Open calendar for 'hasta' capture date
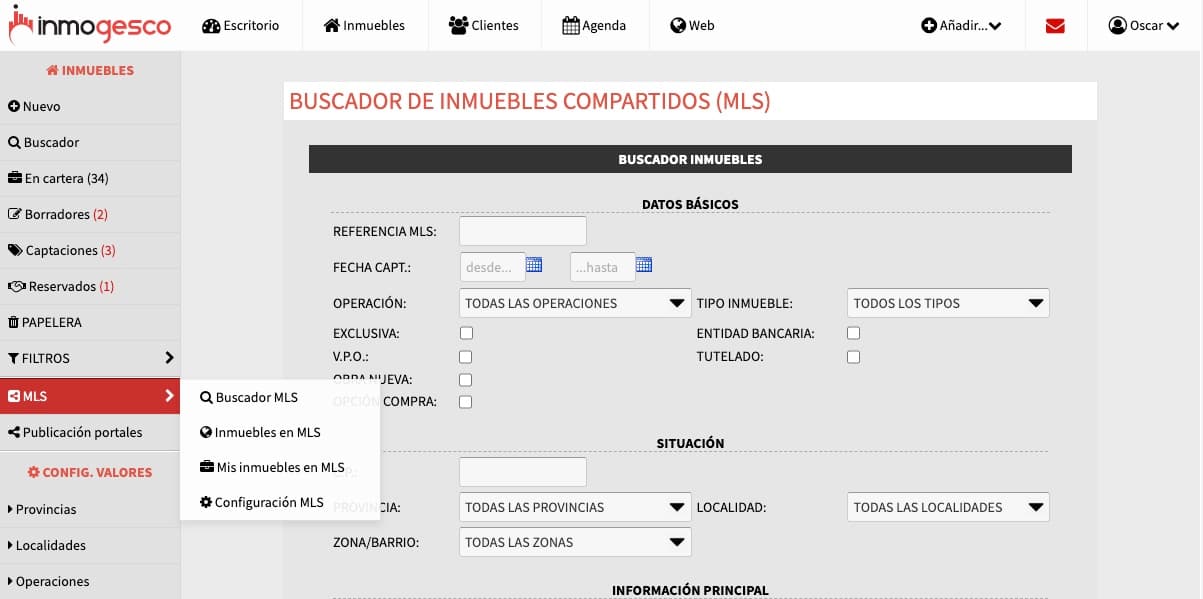Image resolution: width=1203 pixels, height=599 pixels. pos(644,265)
